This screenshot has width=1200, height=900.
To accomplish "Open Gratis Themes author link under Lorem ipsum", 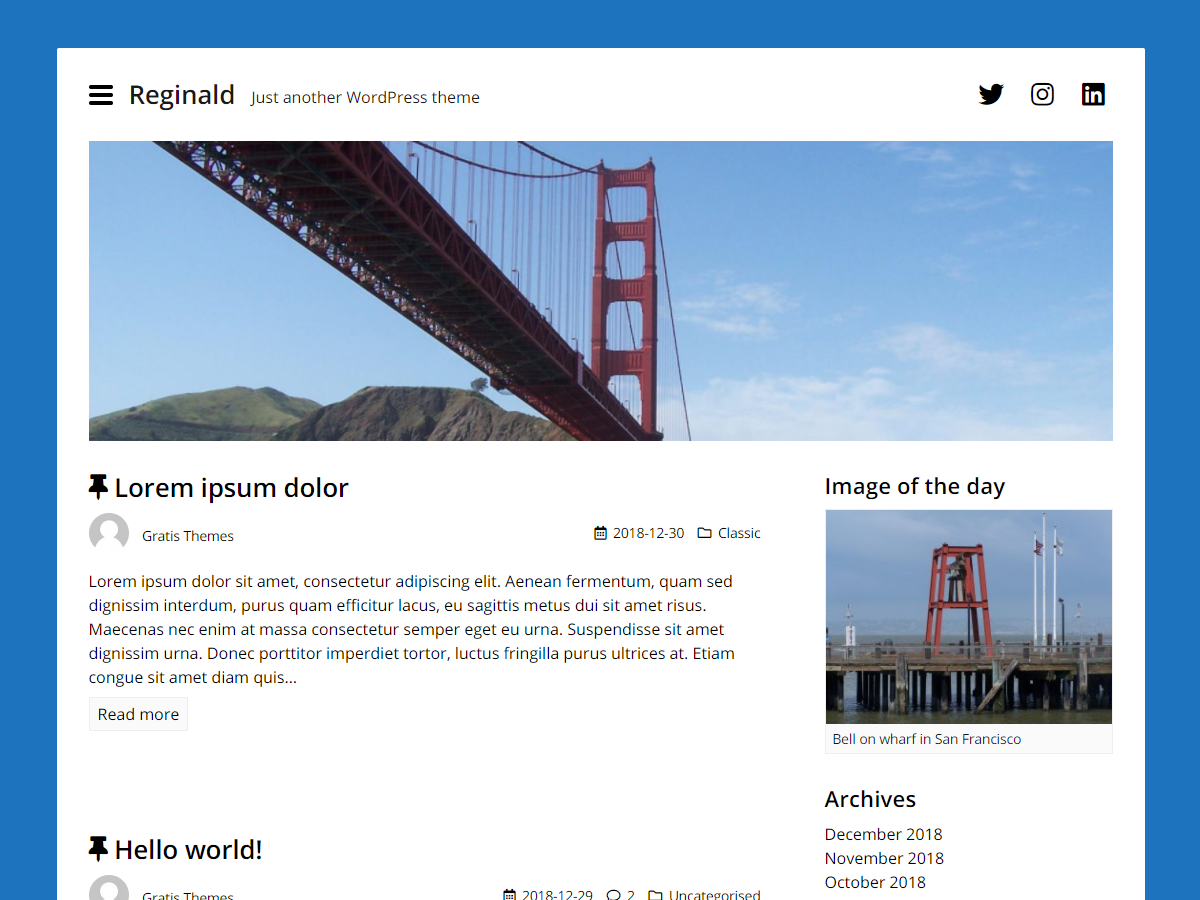I will tap(188, 536).
